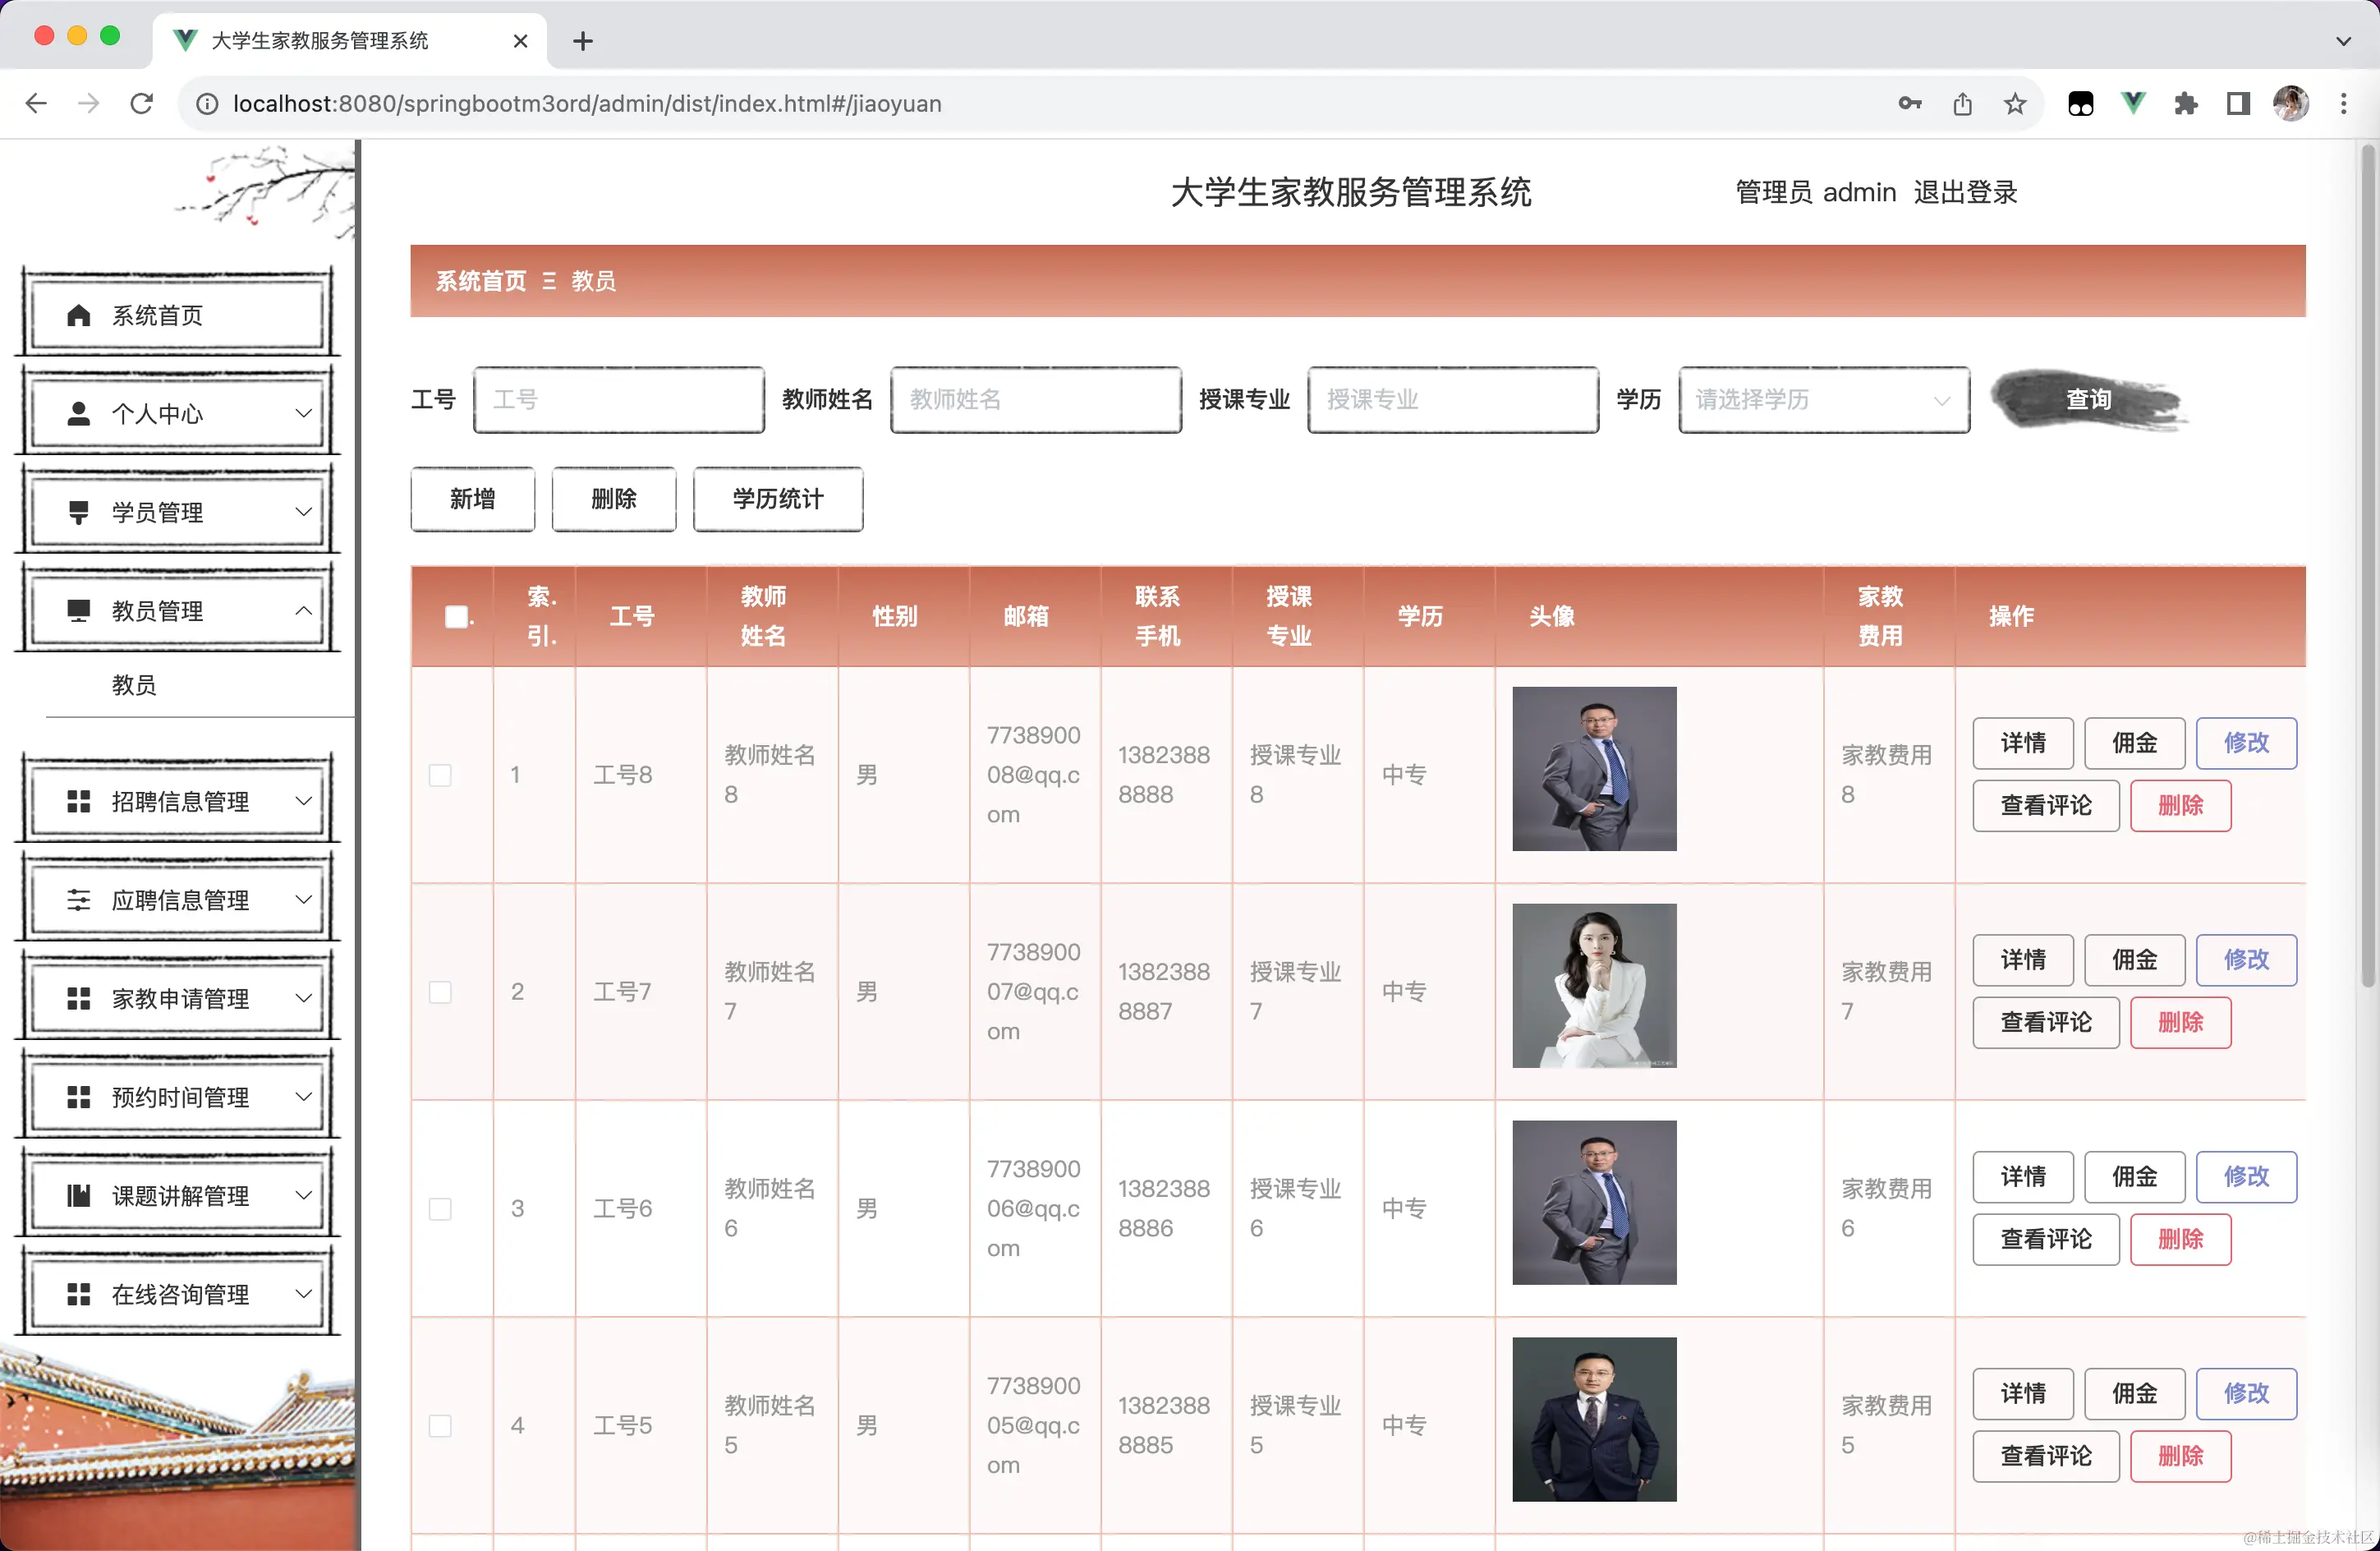
Task: Click the person icon next to 个人中心
Action: coord(78,414)
